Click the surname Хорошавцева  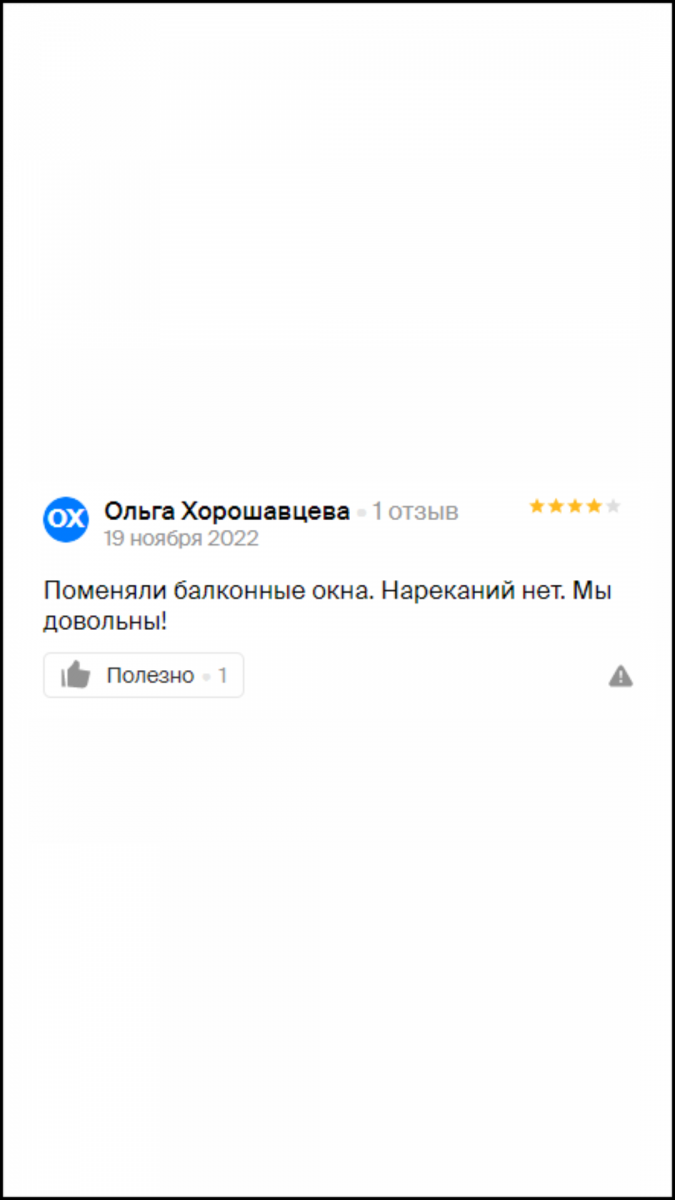266,512
